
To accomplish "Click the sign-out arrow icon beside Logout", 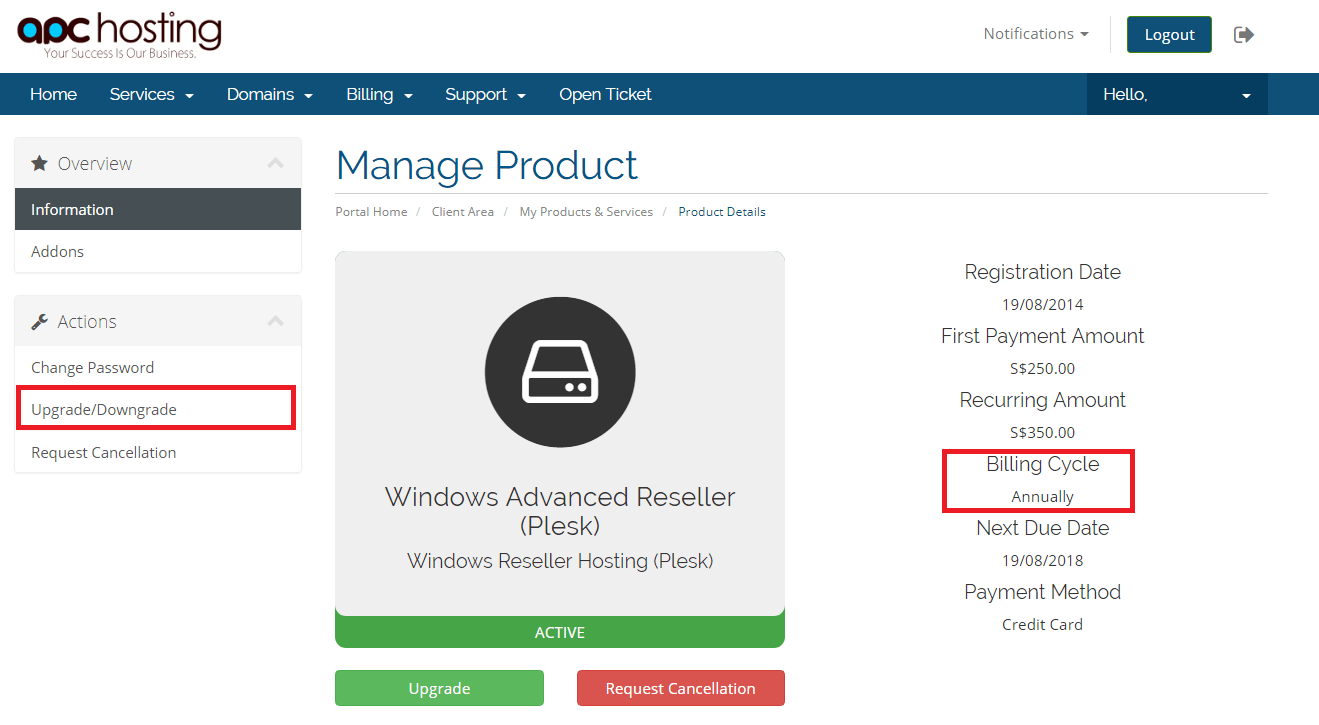I will click(1244, 35).
